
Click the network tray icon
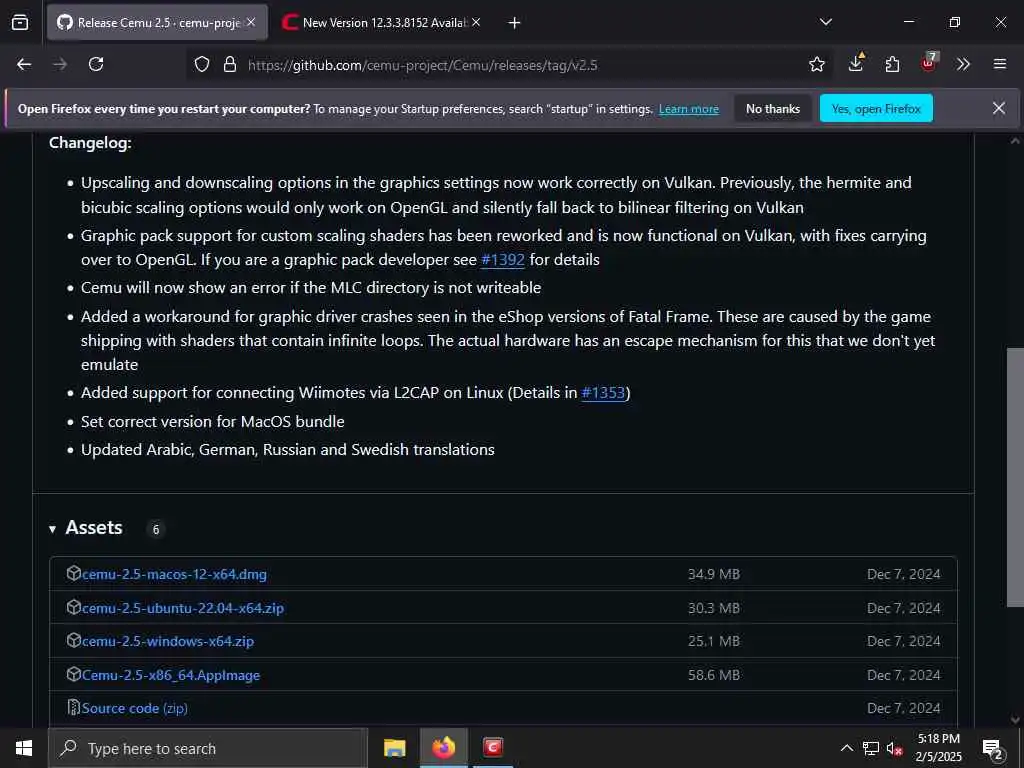[871, 748]
